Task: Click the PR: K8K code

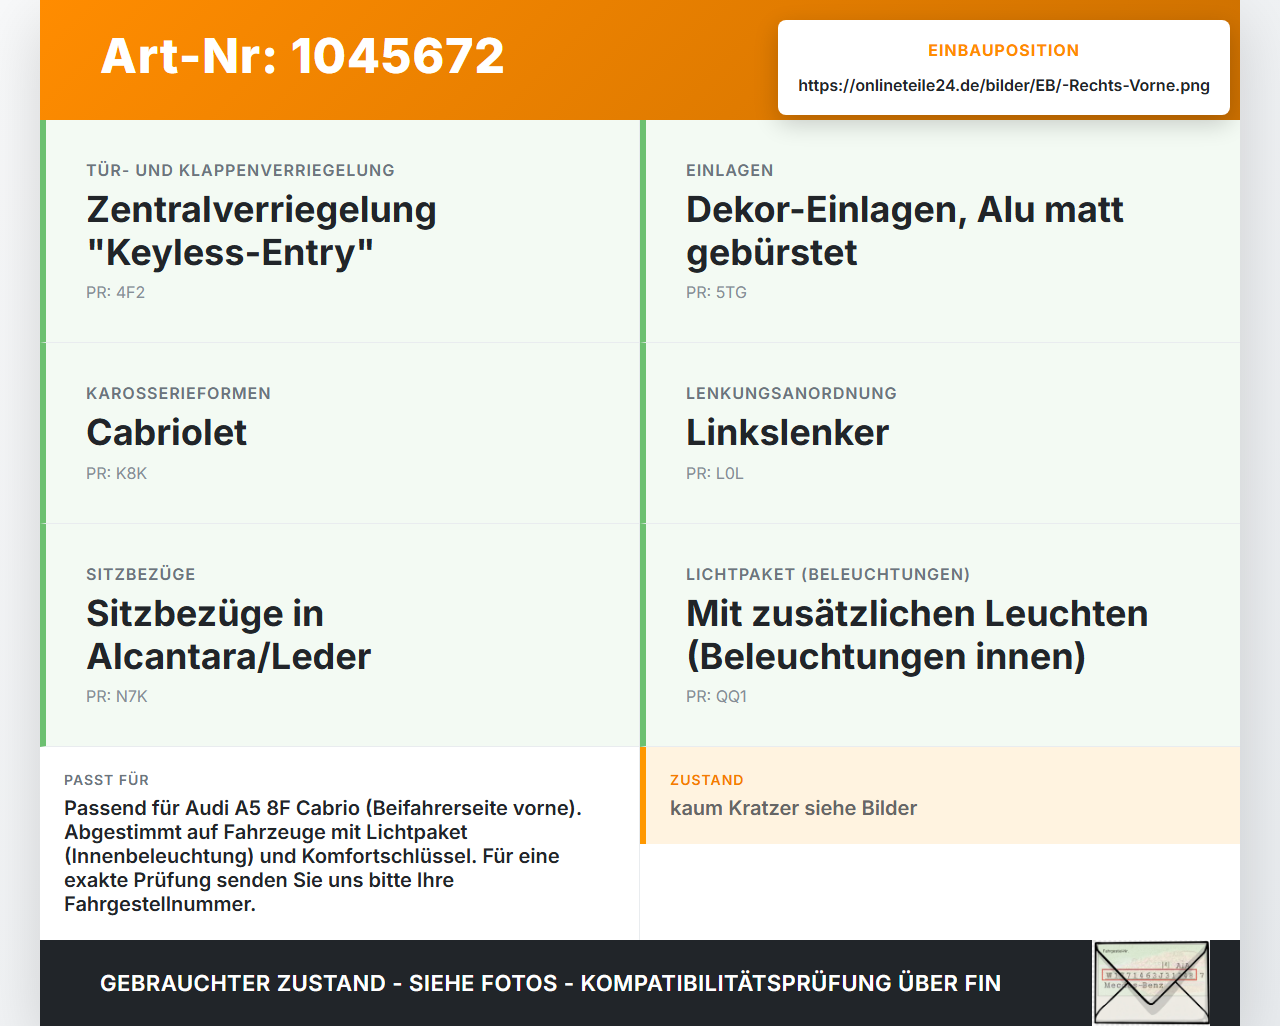Action: pos(116,473)
